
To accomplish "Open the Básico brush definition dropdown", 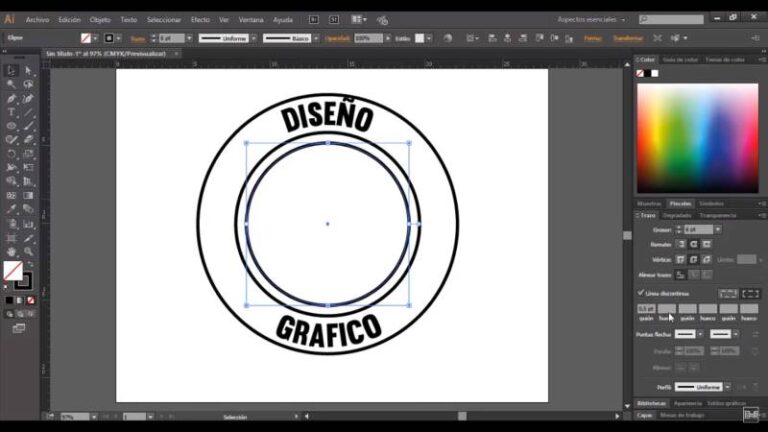I will pyautogui.click(x=316, y=38).
